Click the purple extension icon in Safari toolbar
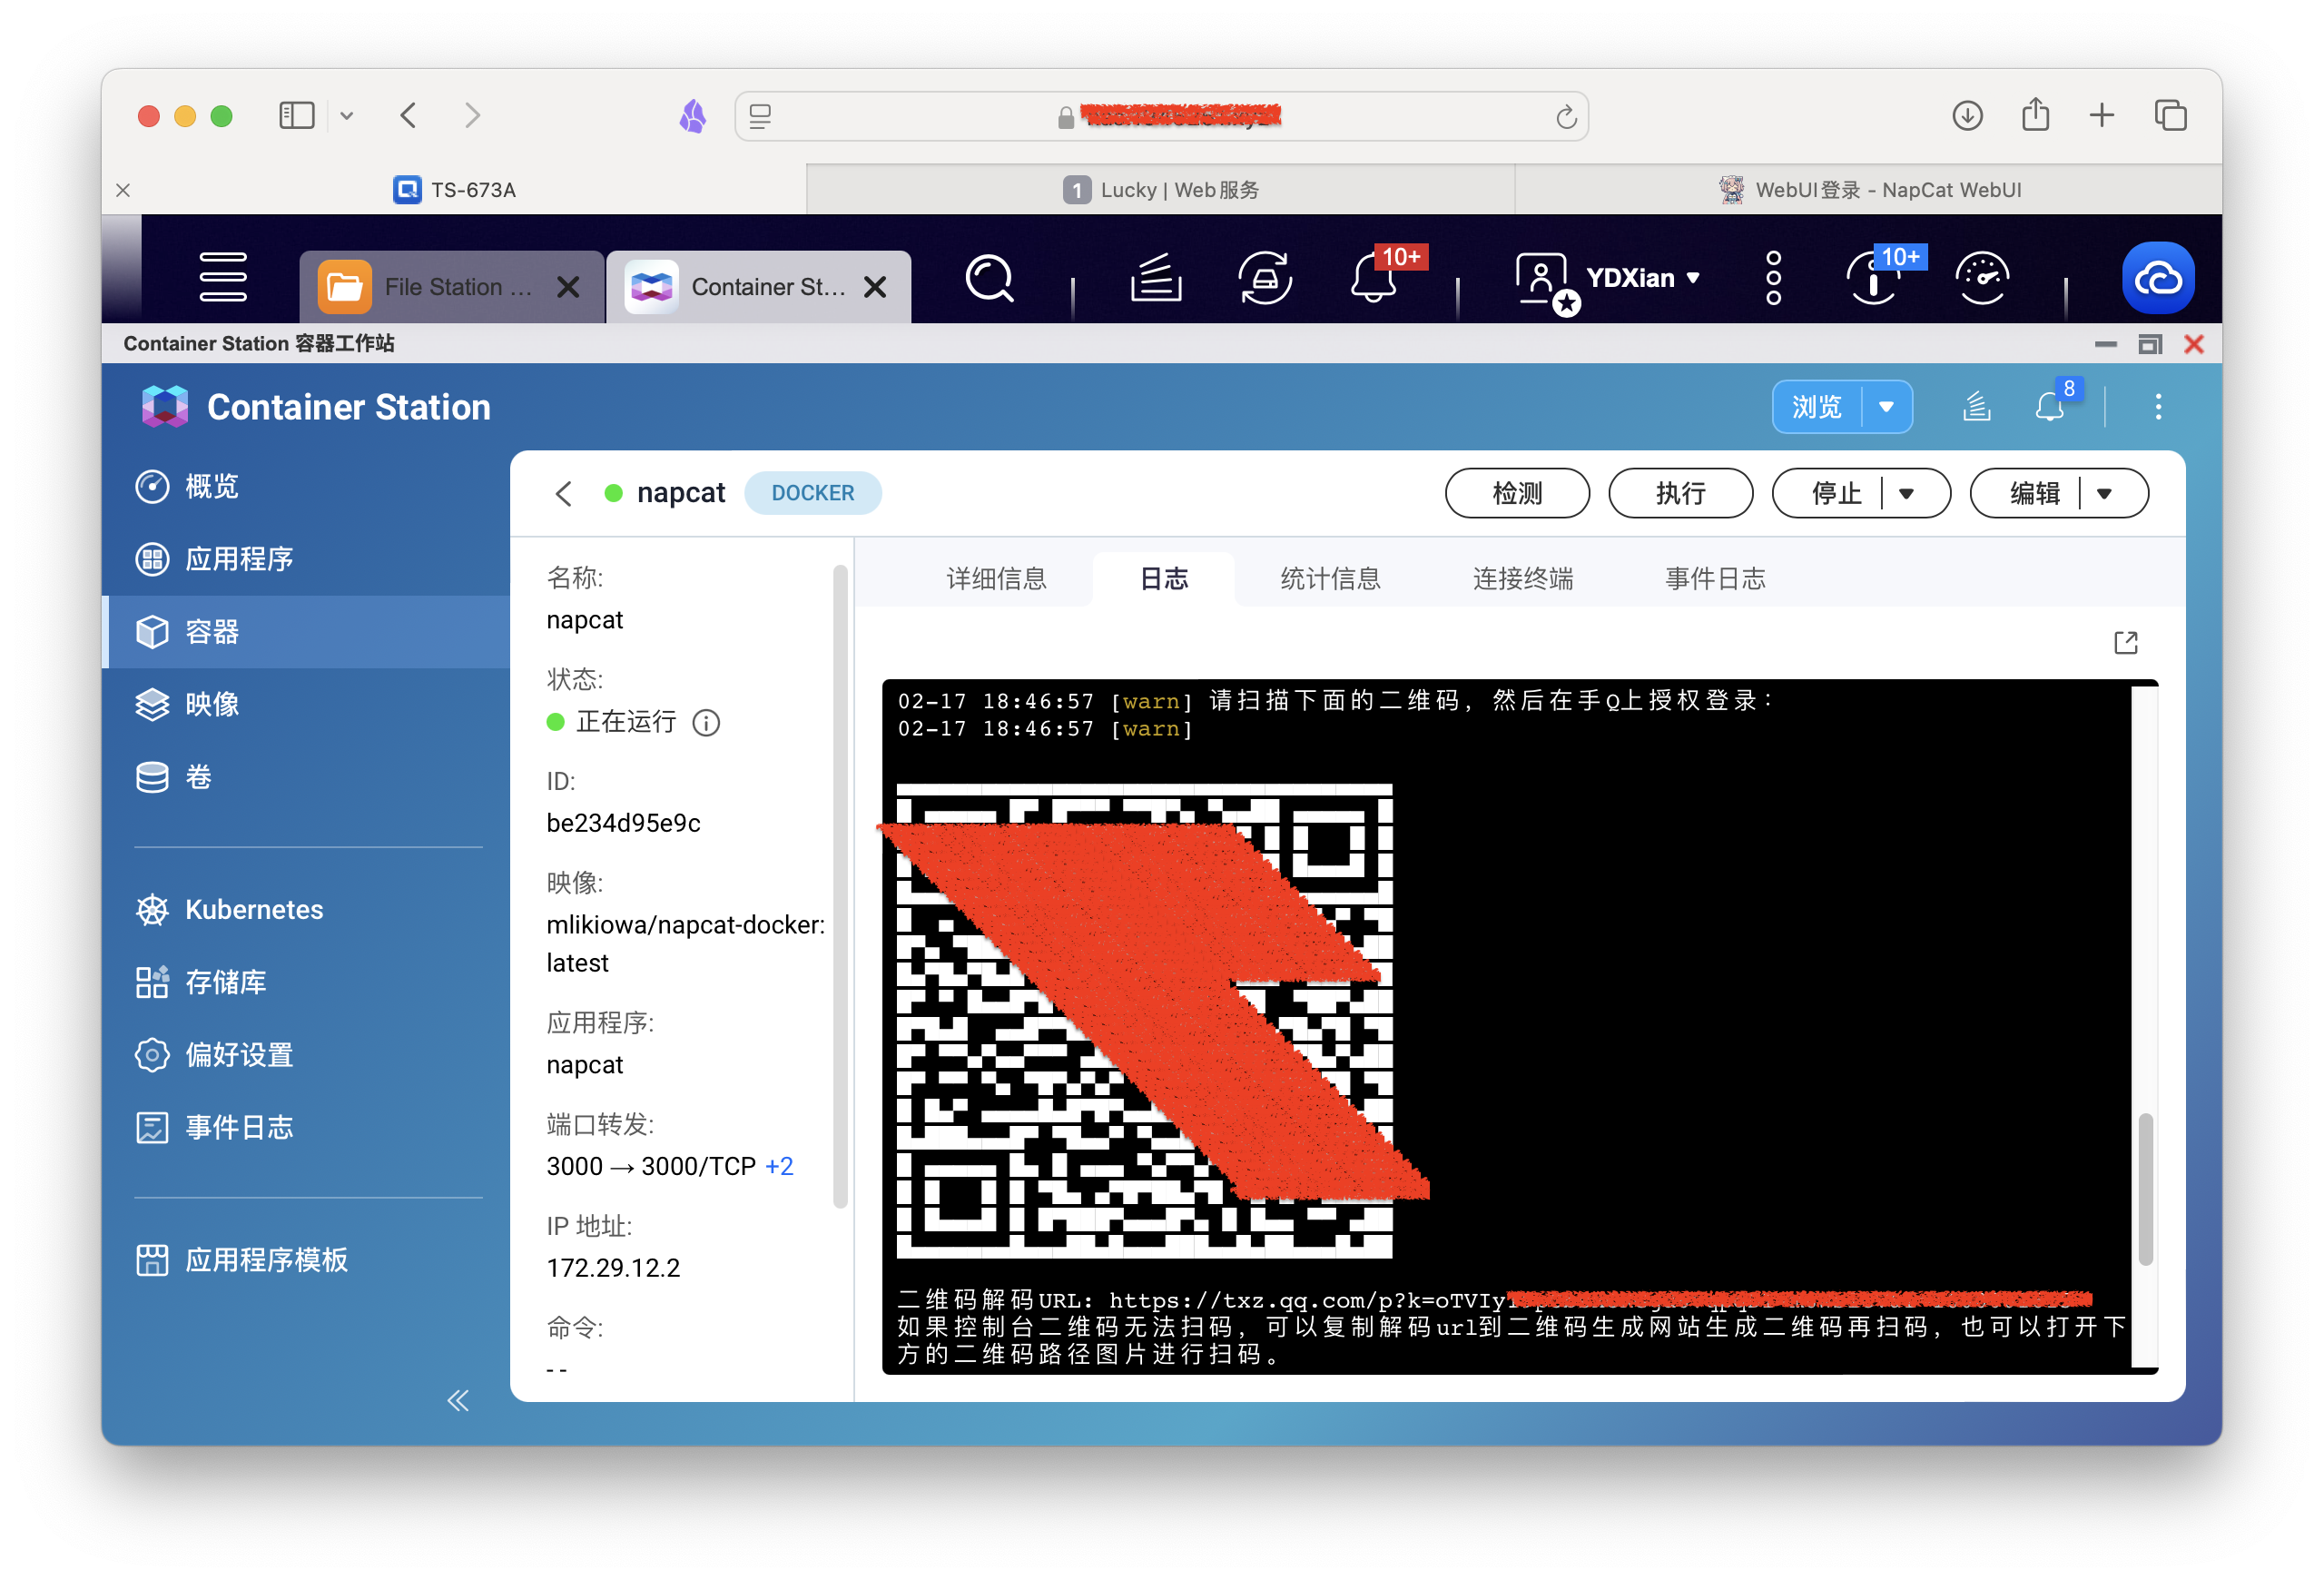The image size is (2324, 1580). [693, 116]
